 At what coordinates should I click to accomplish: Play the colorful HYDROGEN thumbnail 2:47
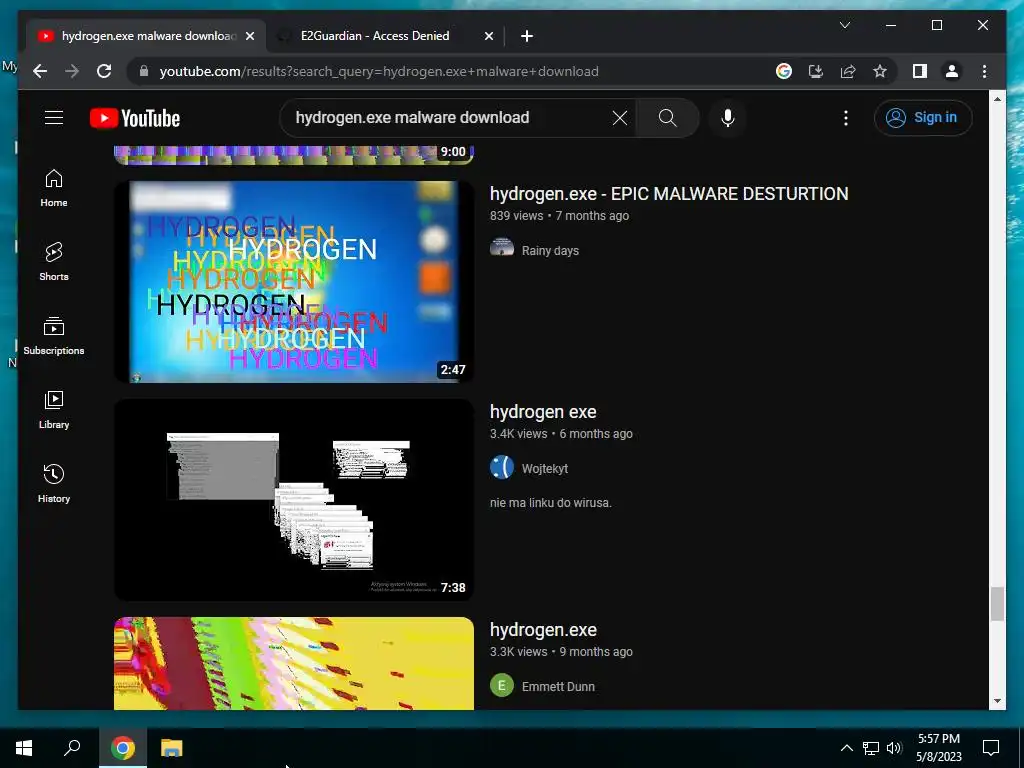point(294,281)
